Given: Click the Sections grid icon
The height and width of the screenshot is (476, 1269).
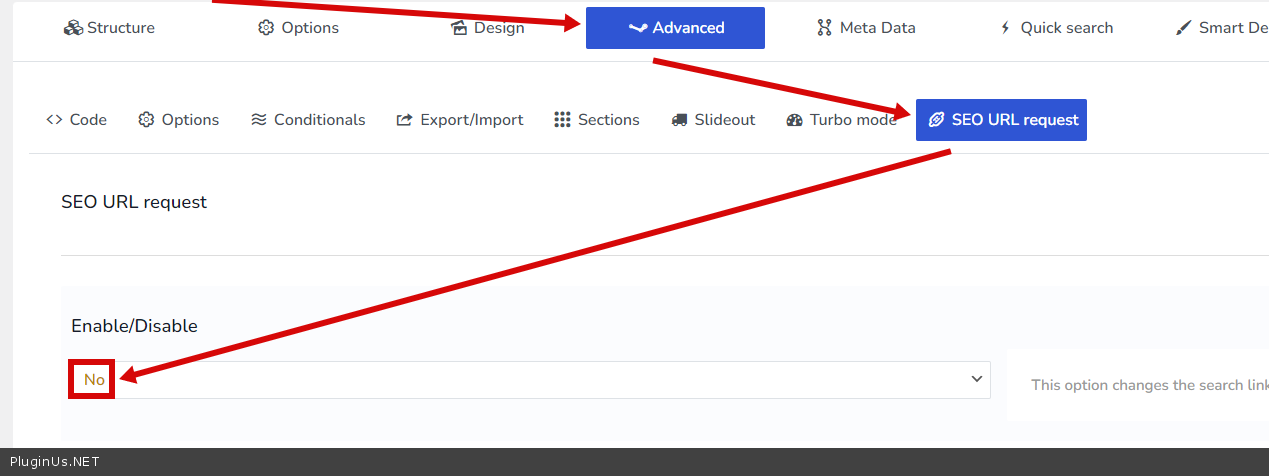Looking at the screenshot, I should [x=562, y=120].
